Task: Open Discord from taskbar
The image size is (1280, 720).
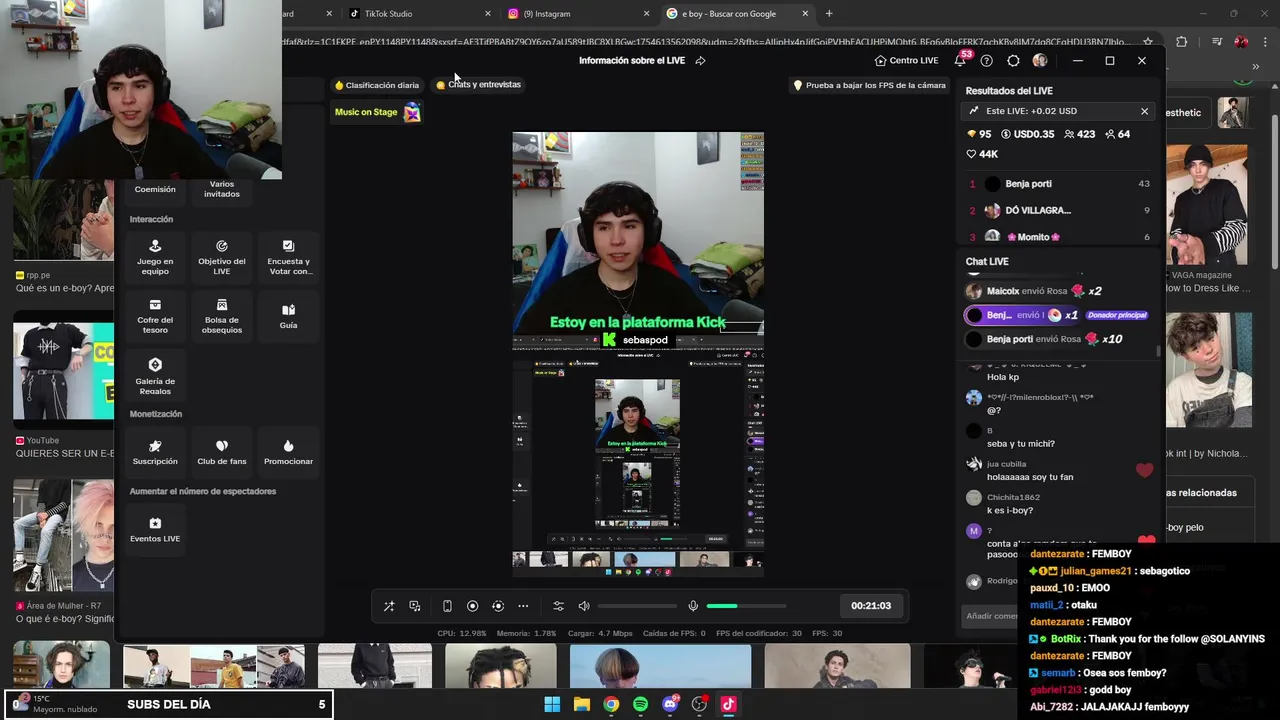Action: pos(670,704)
